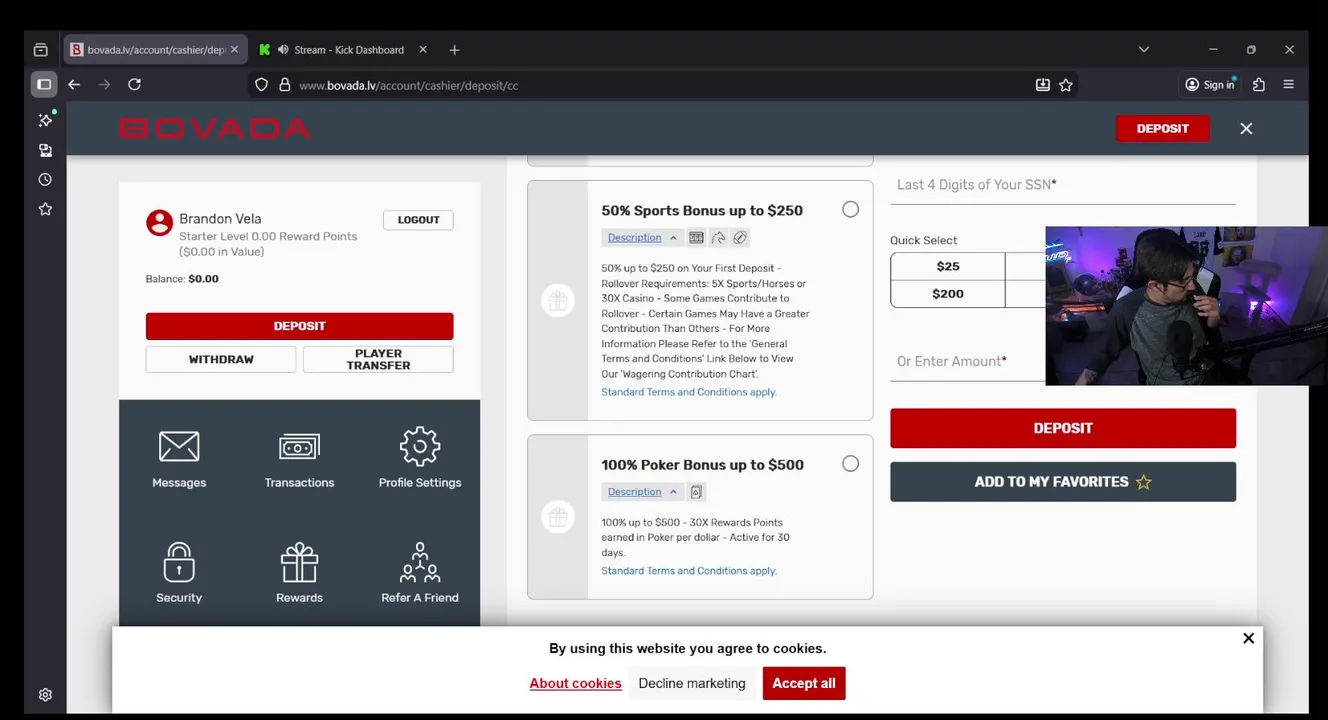Select the $25 quick amount

pos(948,266)
